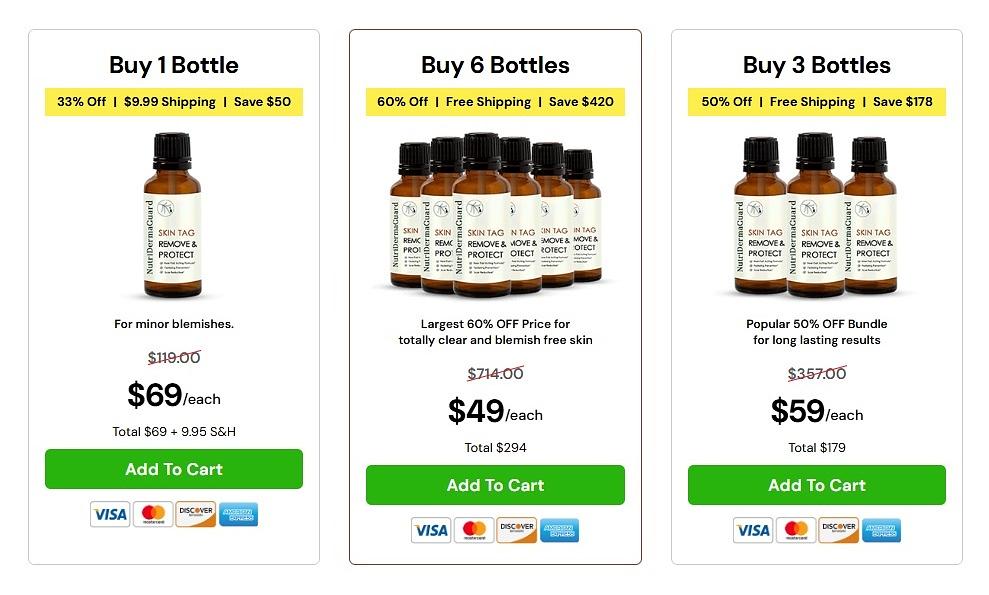Click Visa icon under Buy 6 Bottles
This screenshot has height=595, width=989.
(x=431, y=530)
